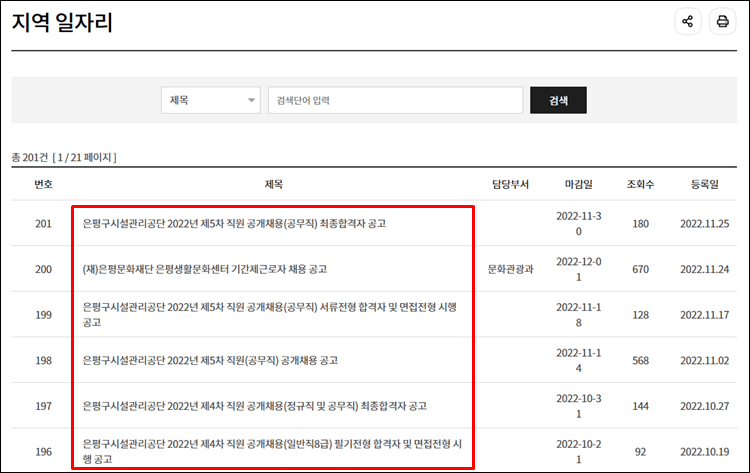Image resolution: width=750 pixels, height=473 pixels.
Task: Open post 198 제5차 직원(공무직) 공개채용 공고
Action: [x=210, y=361]
